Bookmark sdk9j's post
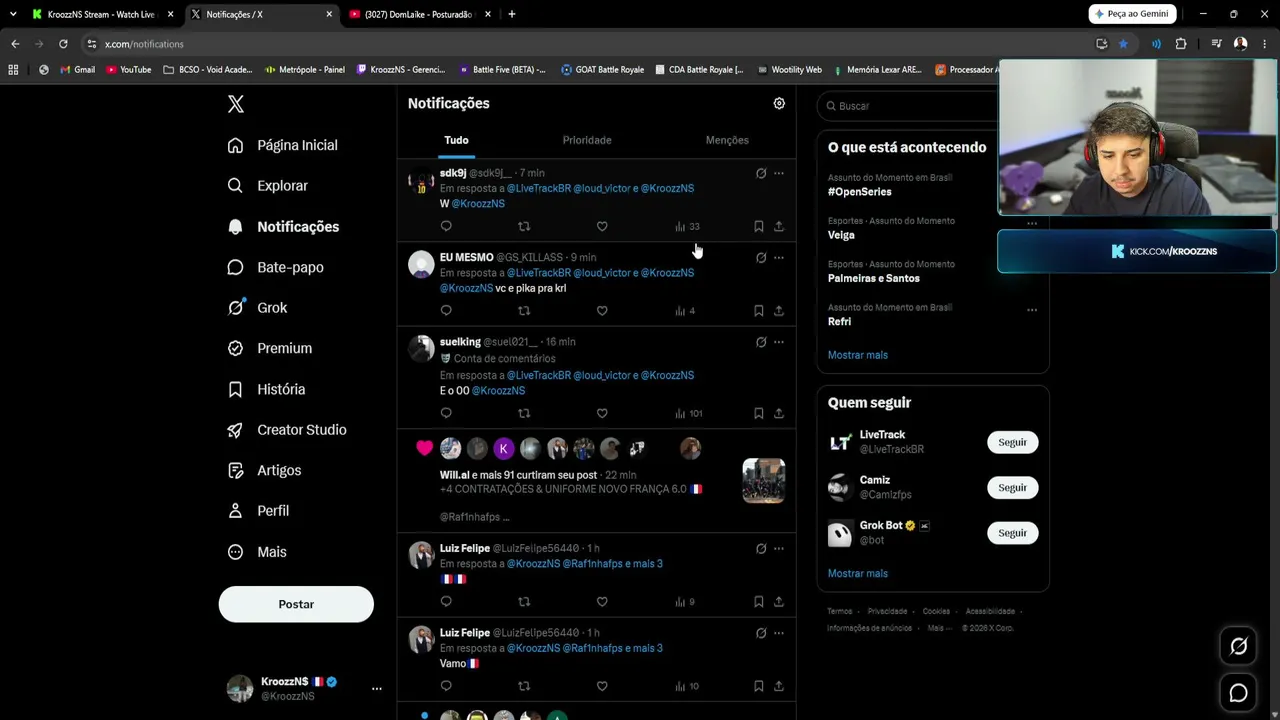The height and width of the screenshot is (720, 1280). (759, 226)
